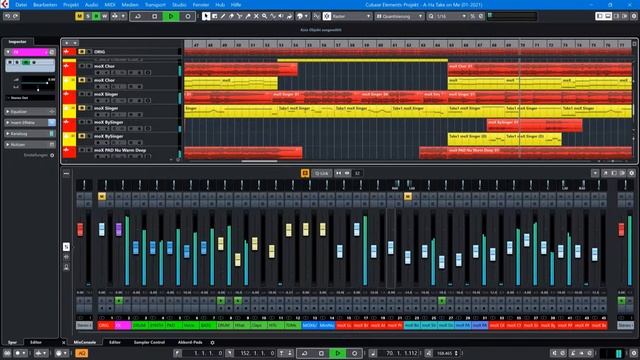
Task: Click the green Play button in the top toolbar
Action: pos(171,16)
